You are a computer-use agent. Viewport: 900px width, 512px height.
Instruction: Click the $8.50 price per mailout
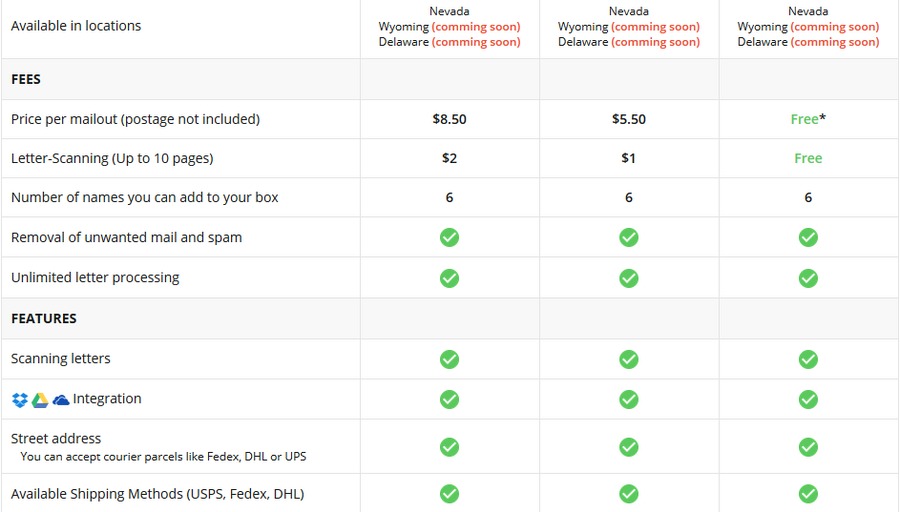(x=449, y=119)
